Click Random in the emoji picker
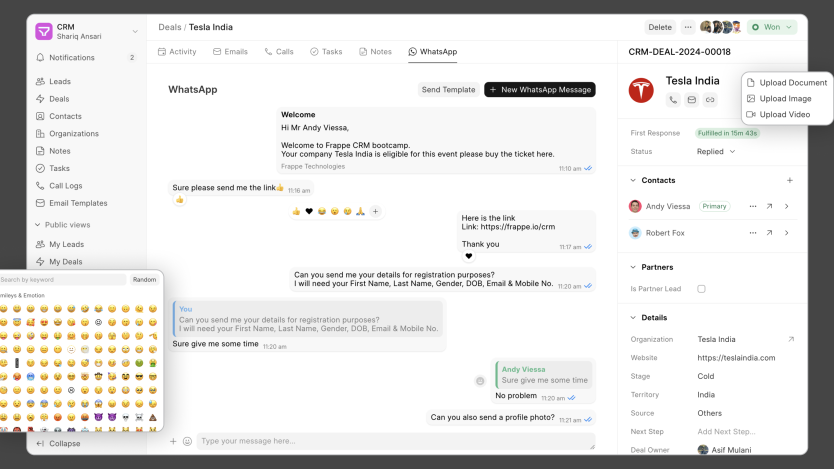Viewport: 834px width, 469px height. click(144, 280)
